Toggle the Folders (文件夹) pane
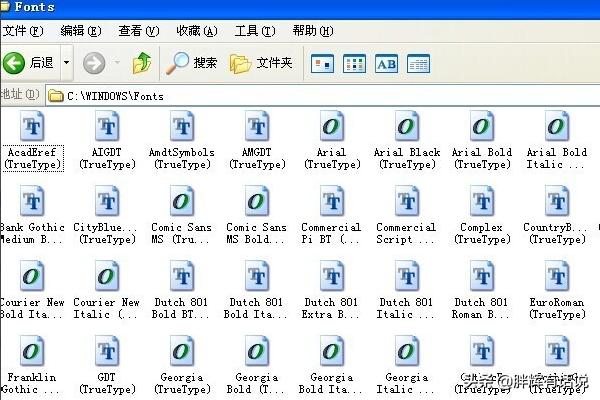Image resolution: width=600 pixels, height=400 pixels. (261, 63)
